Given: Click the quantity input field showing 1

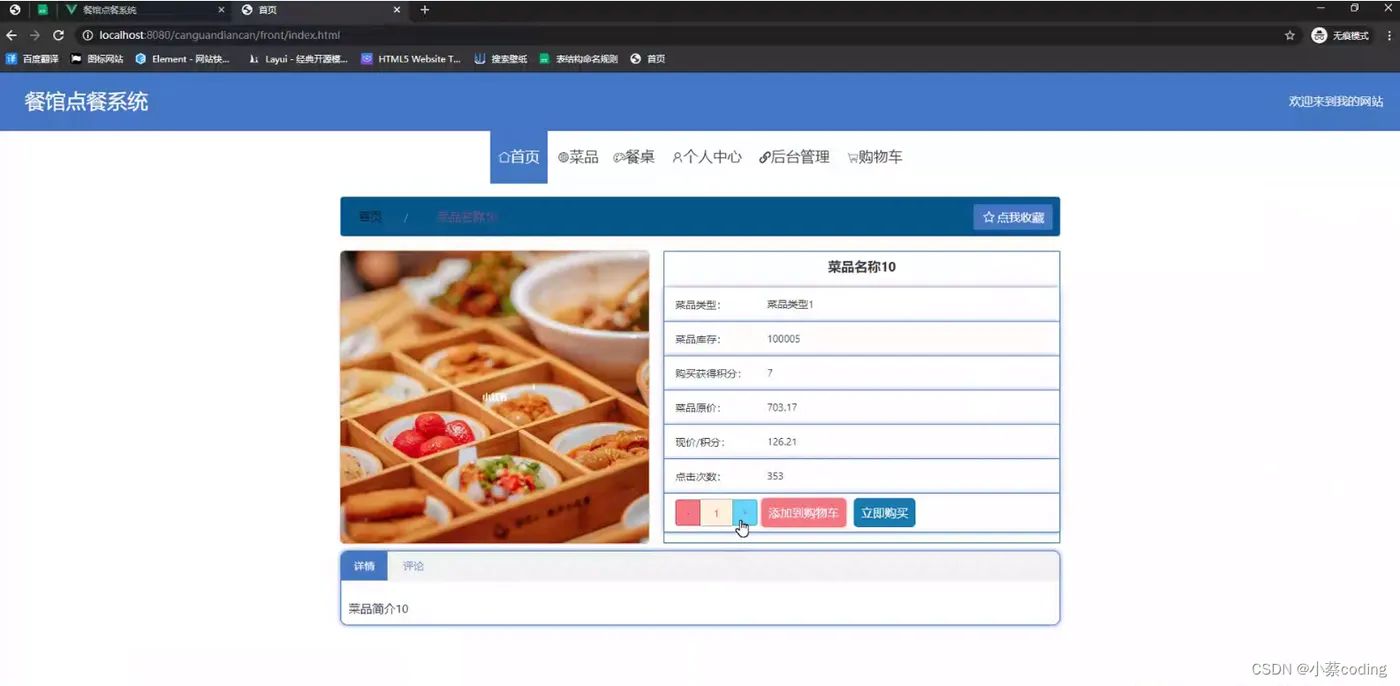Looking at the screenshot, I should click(717, 513).
